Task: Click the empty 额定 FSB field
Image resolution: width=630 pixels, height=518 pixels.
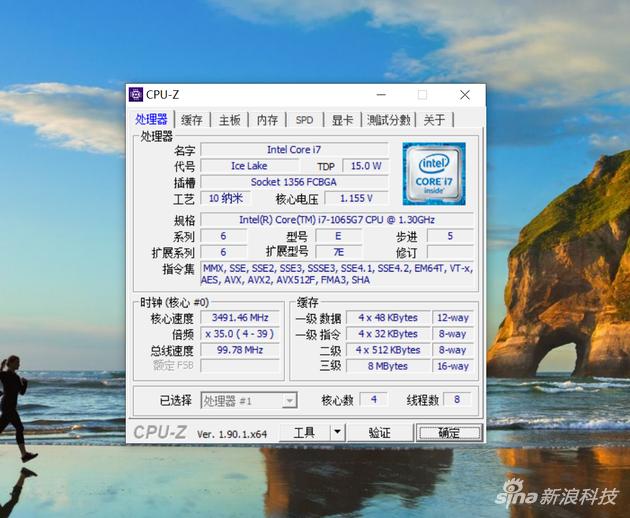Action: pos(240,365)
